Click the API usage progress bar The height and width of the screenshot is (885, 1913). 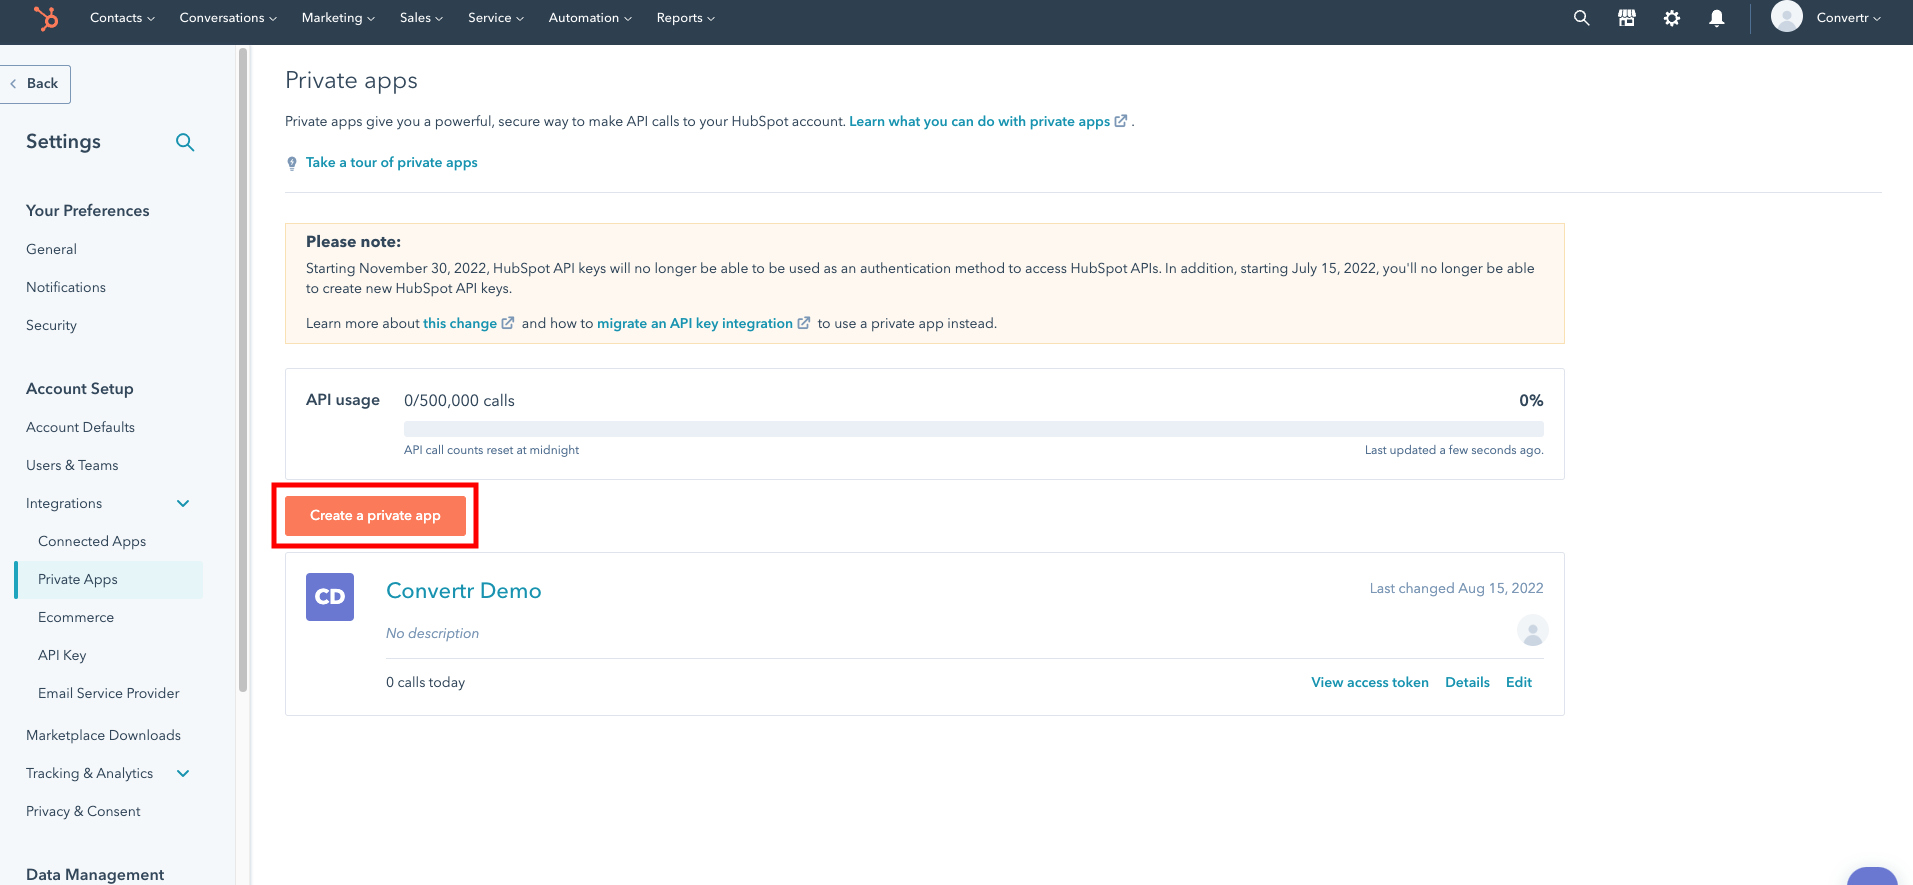pos(974,429)
